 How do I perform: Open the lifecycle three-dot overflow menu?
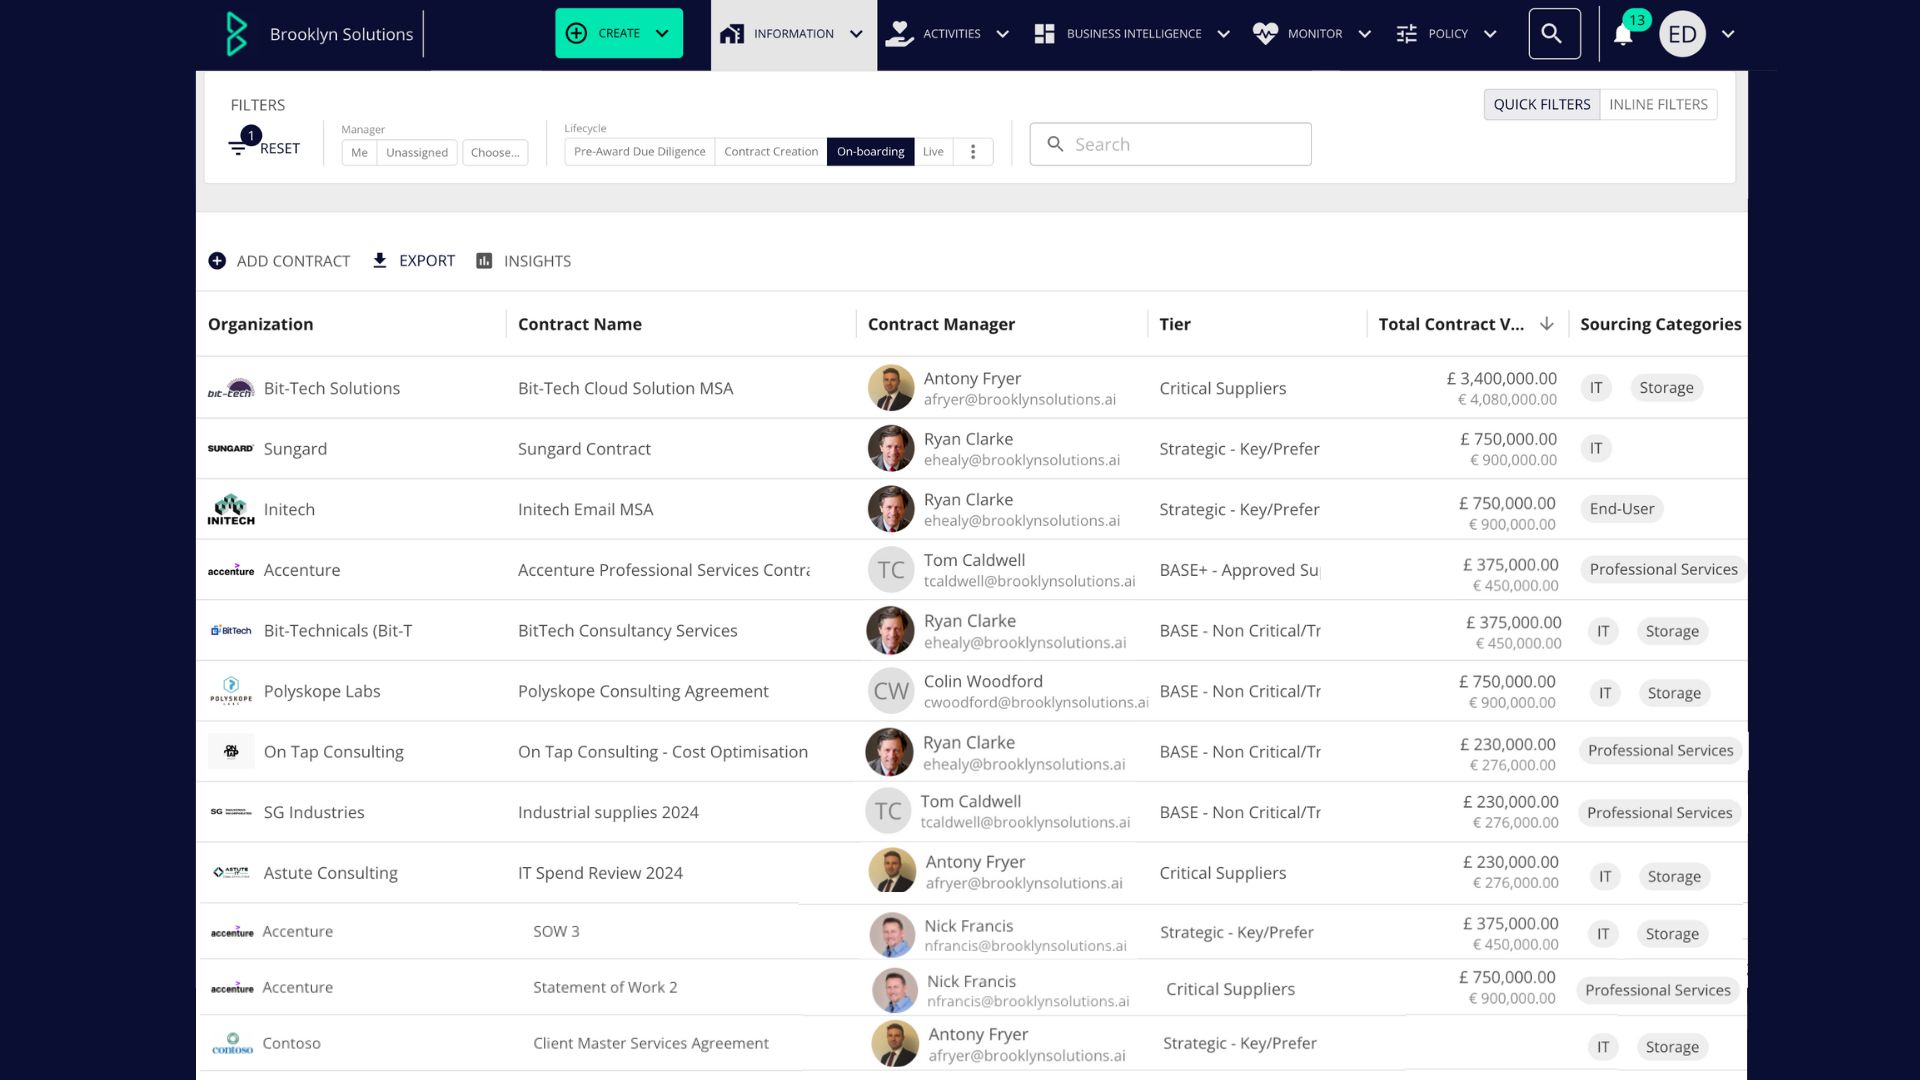click(972, 151)
